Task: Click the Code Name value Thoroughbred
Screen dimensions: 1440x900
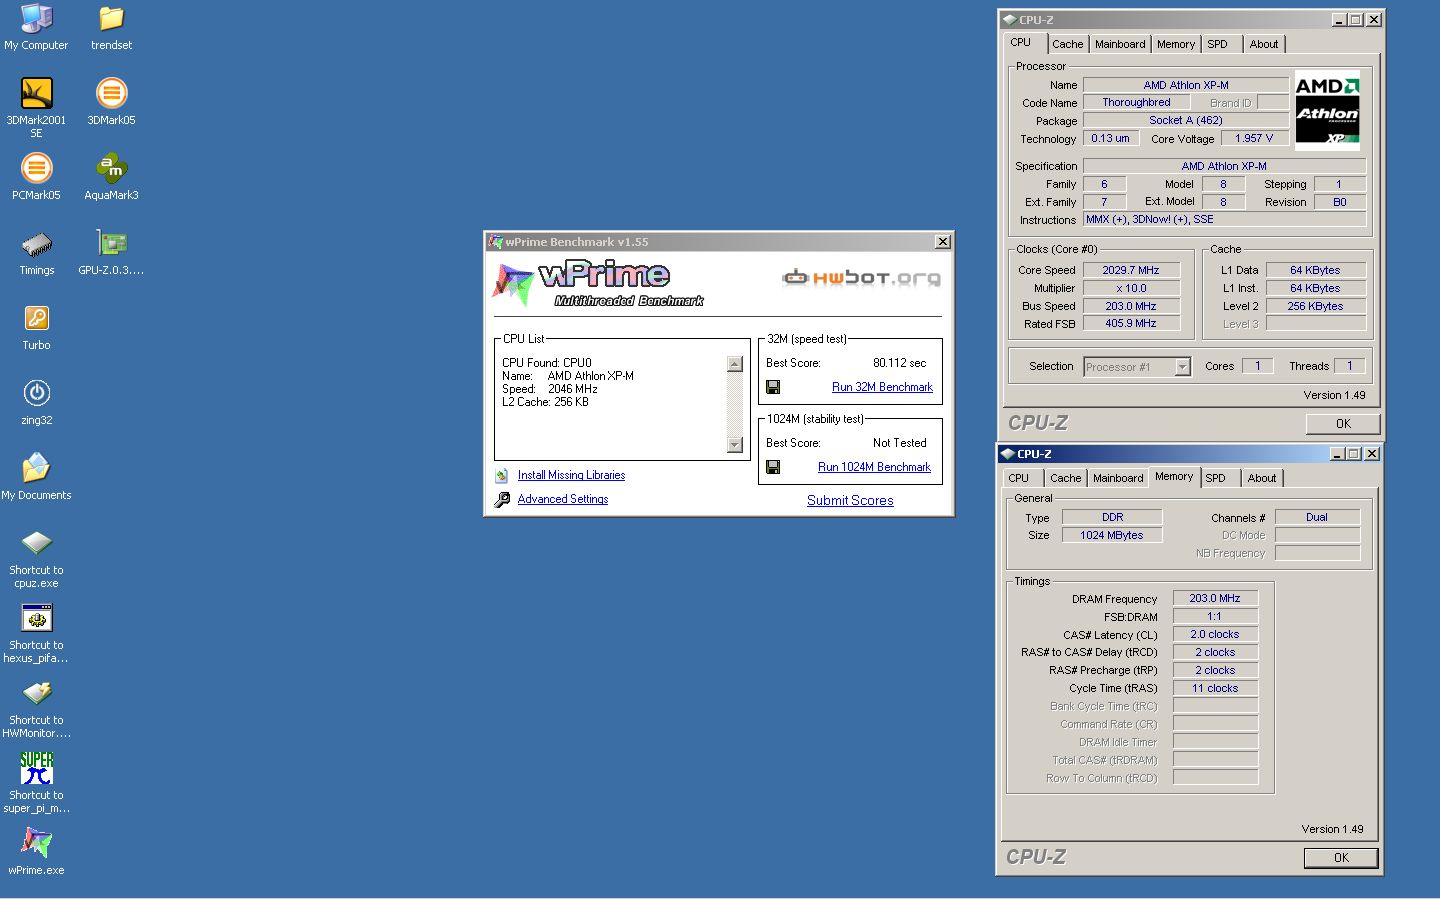Action: pos(1136,102)
